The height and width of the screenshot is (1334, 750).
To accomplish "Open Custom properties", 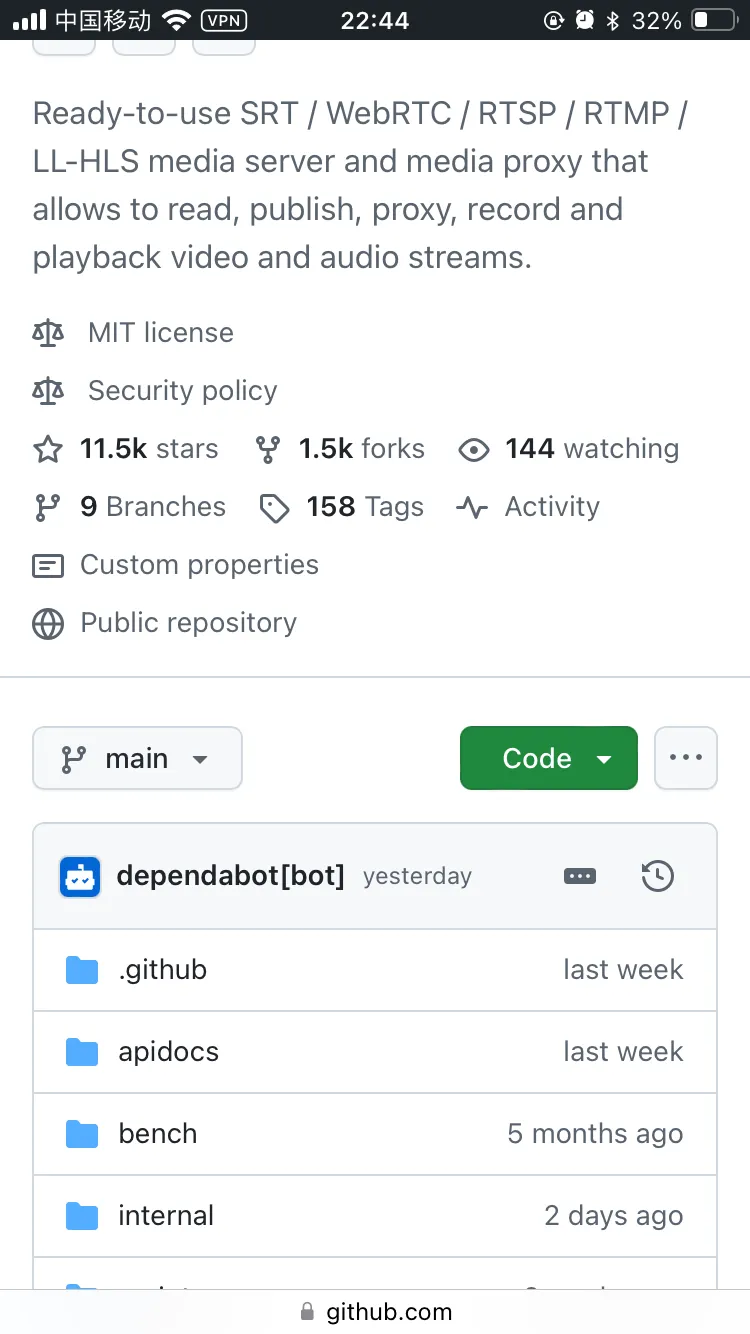I will click(x=199, y=565).
